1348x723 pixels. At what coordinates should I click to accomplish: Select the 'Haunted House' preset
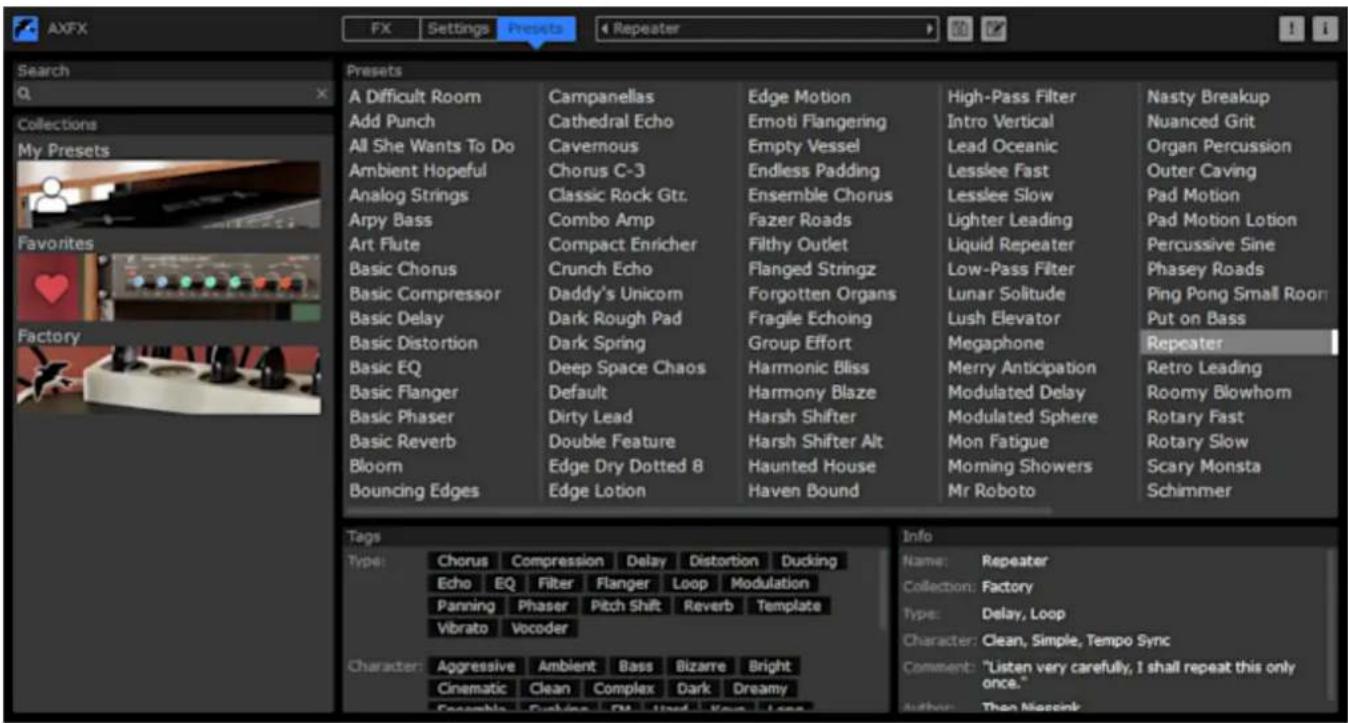(x=812, y=466)
